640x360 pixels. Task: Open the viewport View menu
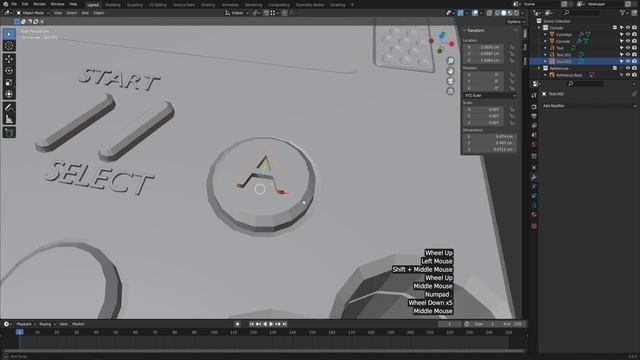58,13
